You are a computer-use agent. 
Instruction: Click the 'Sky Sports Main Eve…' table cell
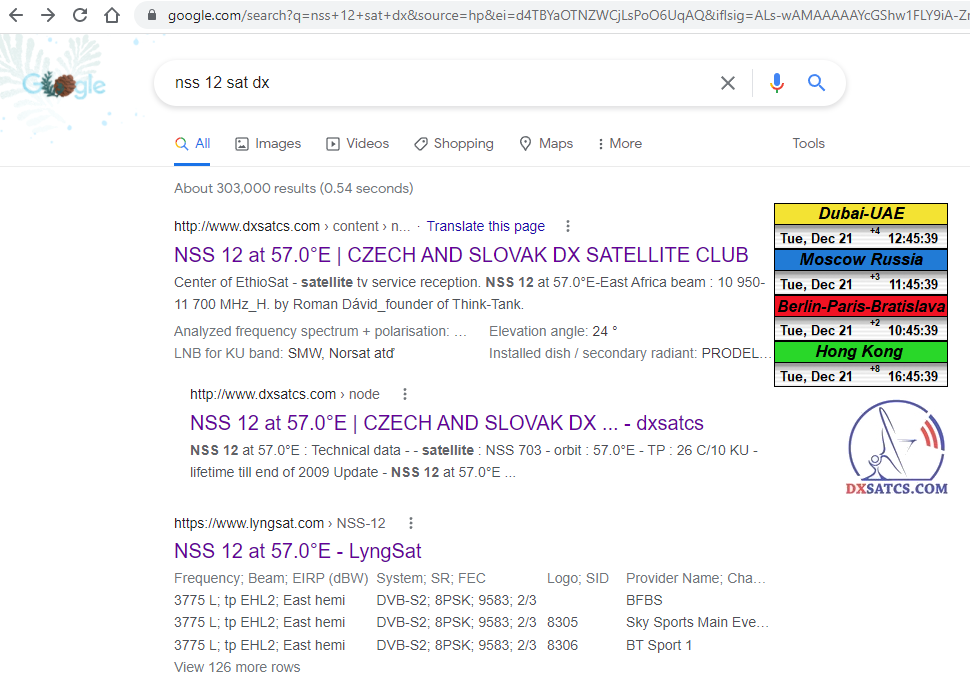coord(697,623)
